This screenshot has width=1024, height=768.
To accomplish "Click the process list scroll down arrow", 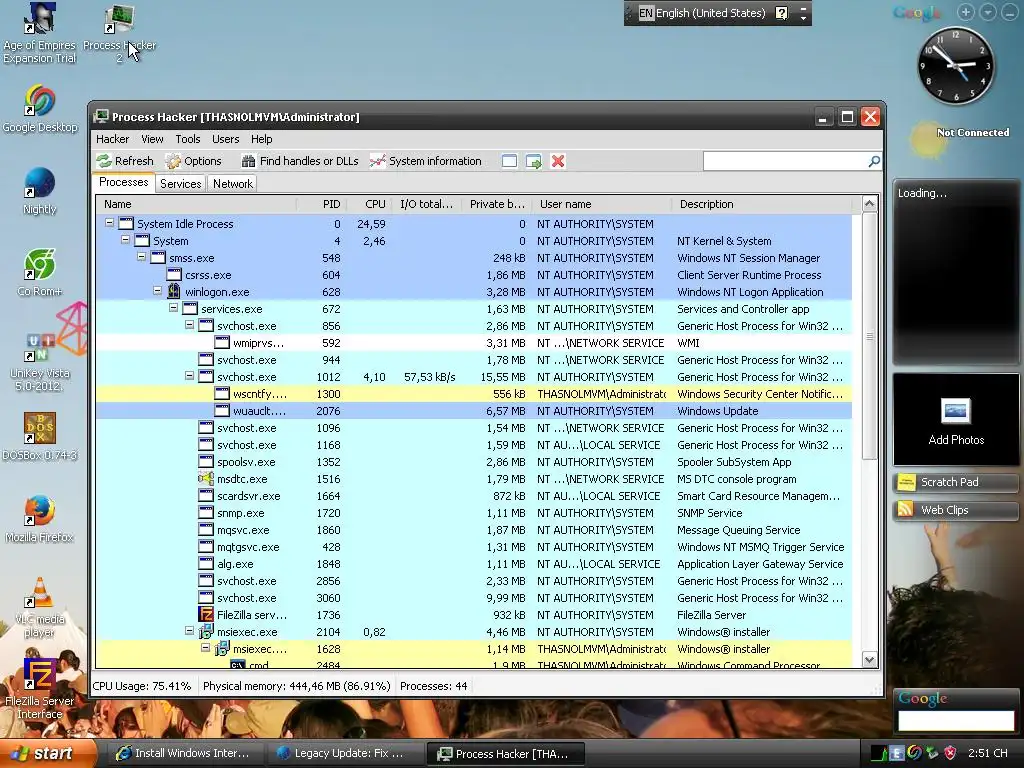I will click(869, 660).
